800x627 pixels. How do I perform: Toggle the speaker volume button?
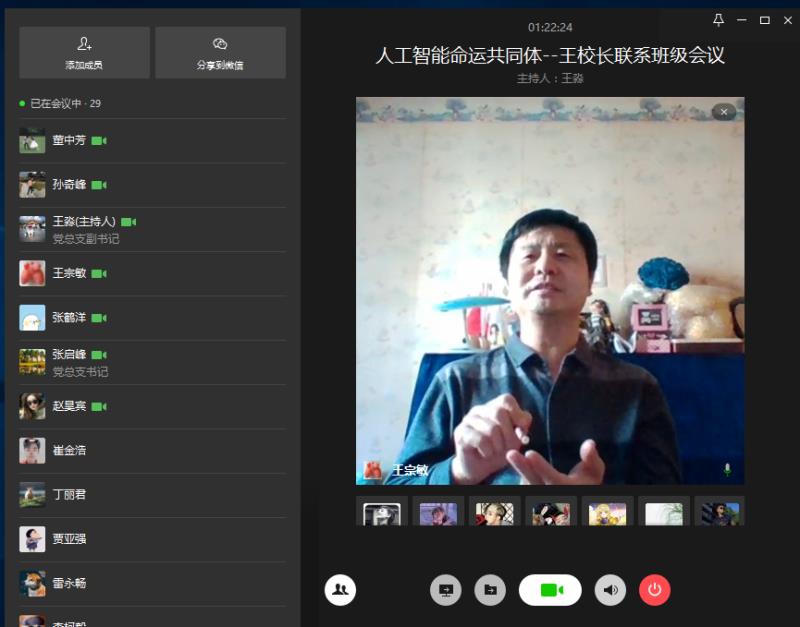pos(610,590)
